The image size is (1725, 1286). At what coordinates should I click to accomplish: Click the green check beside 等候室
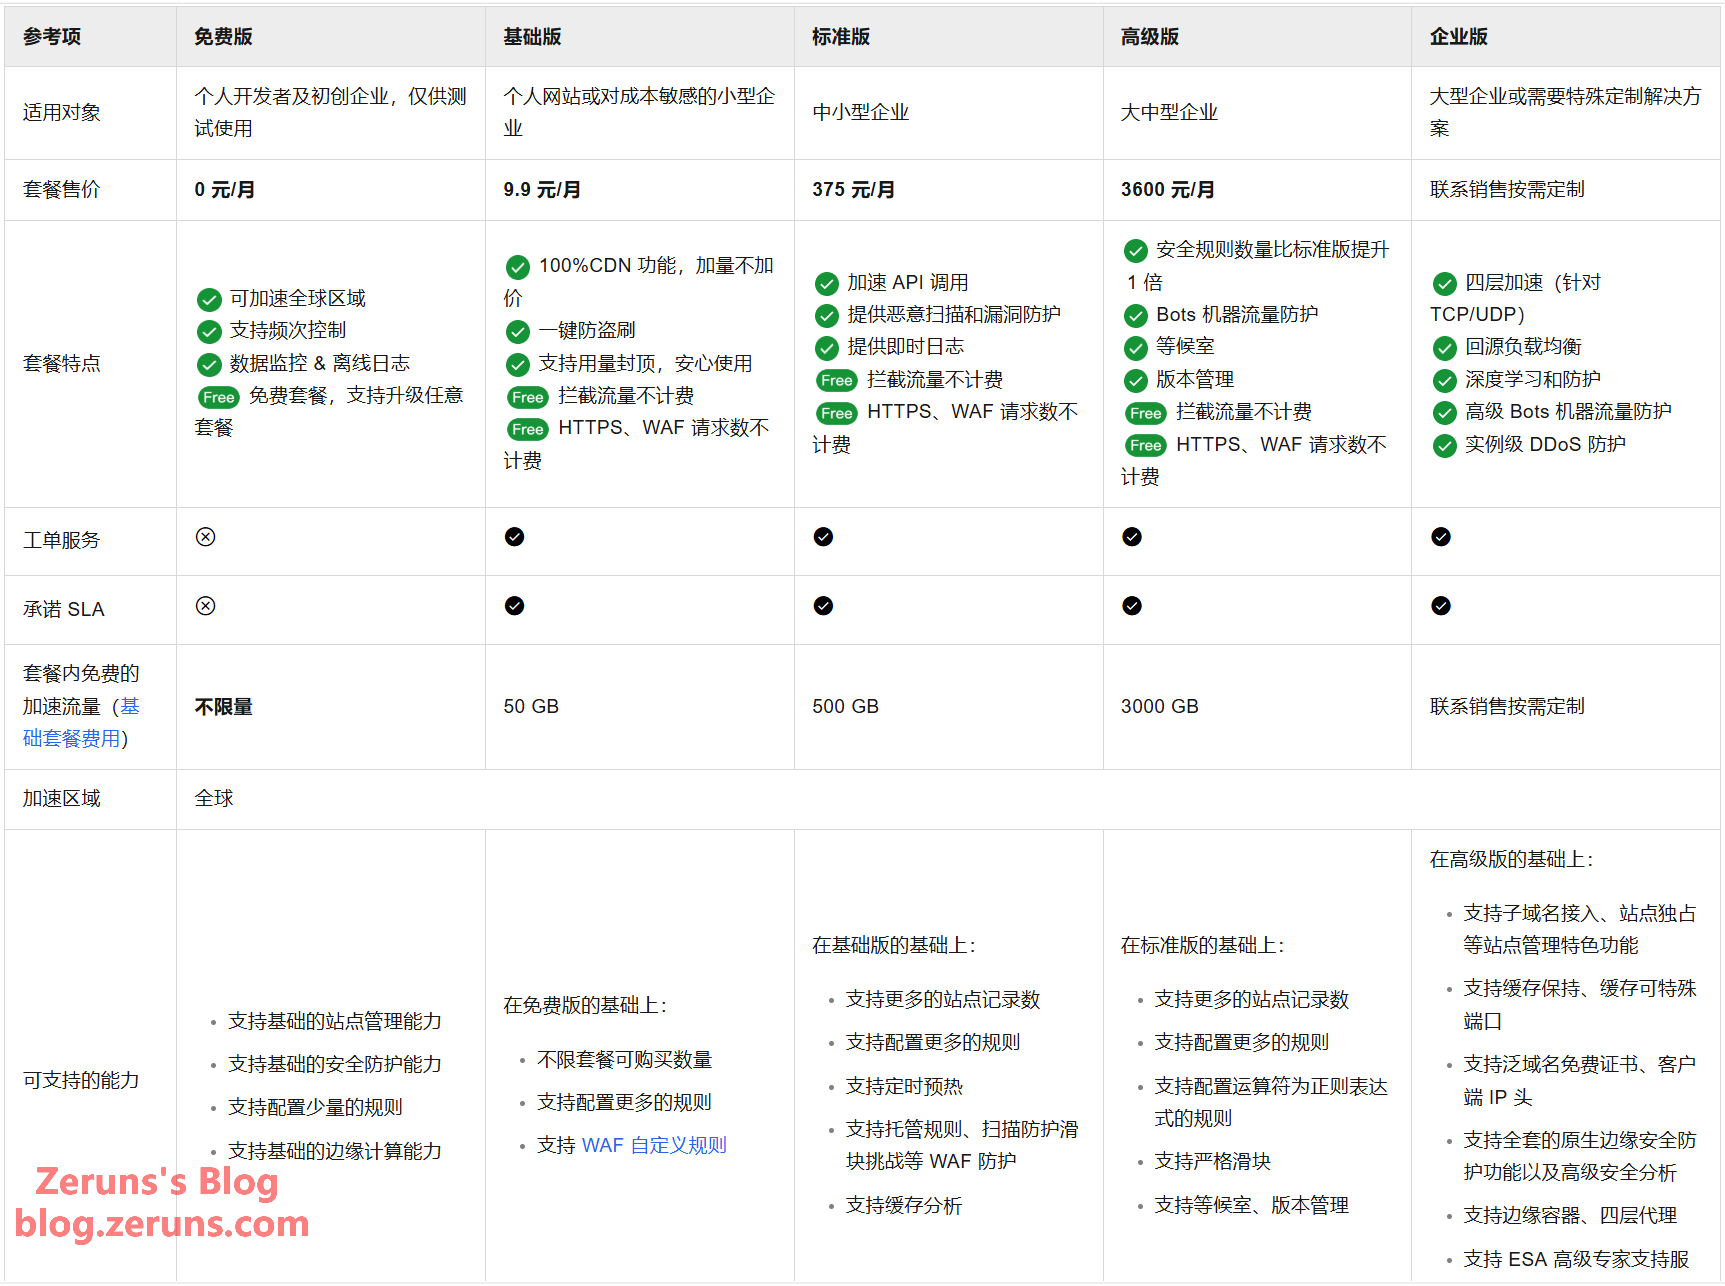point(1135,348)
